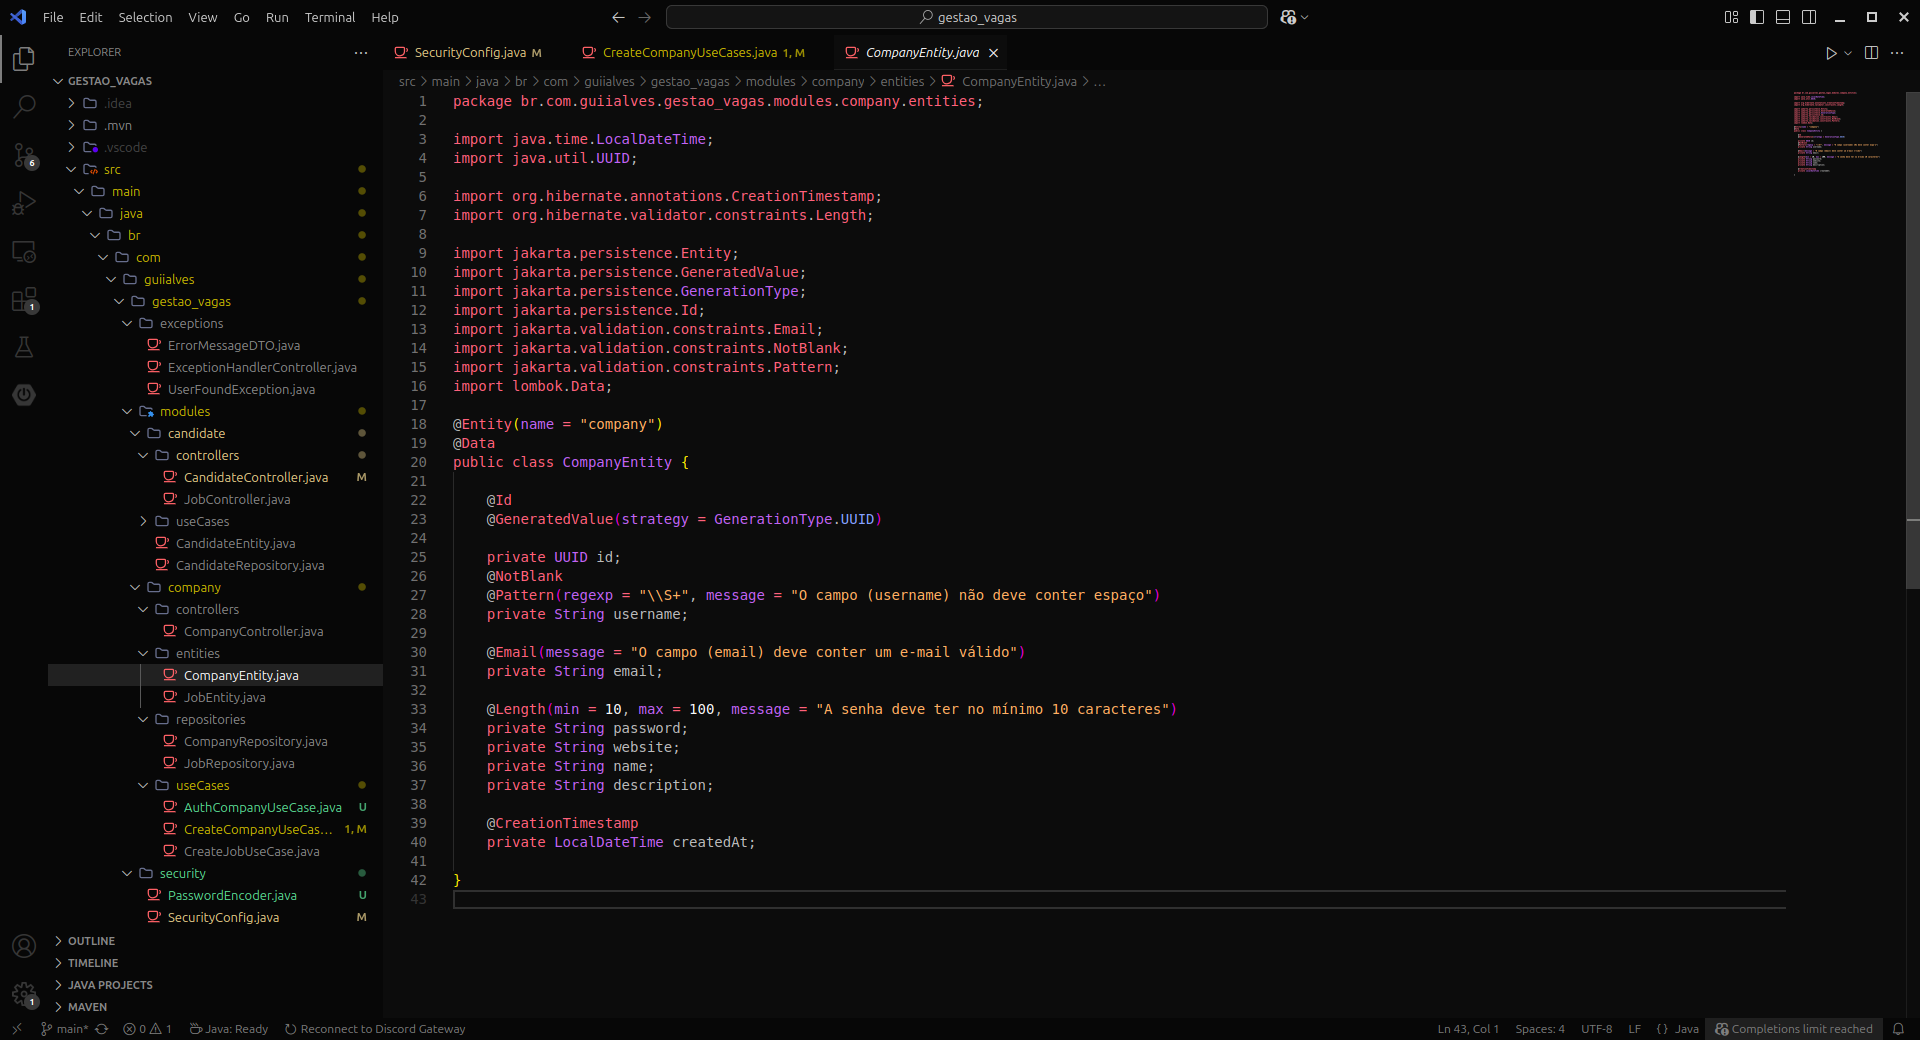Open the Explorer view in activity bar
The height and width of the screenshot is (1040, 1920).
point(24,60)
